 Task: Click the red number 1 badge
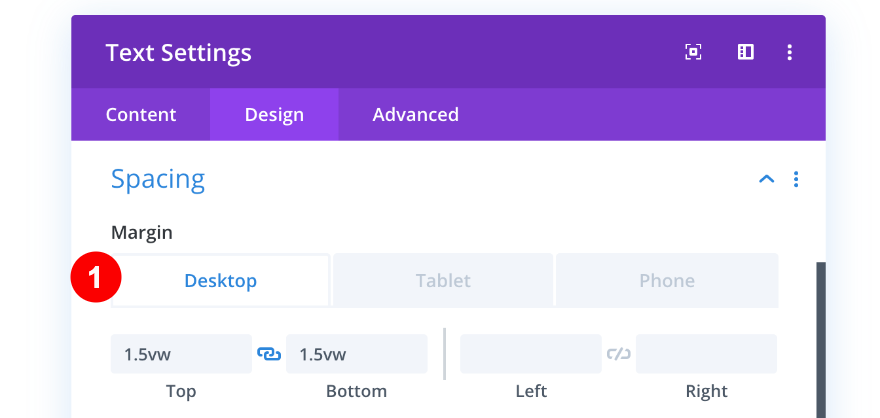95,280
